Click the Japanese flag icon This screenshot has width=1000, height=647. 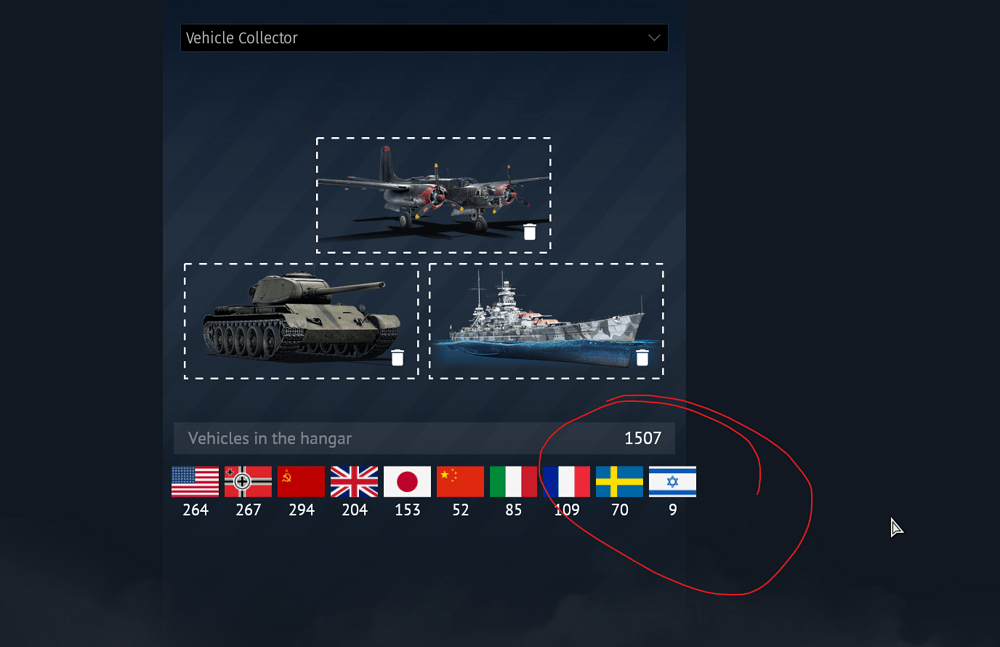pyautogui.click(x=407, y=482)
